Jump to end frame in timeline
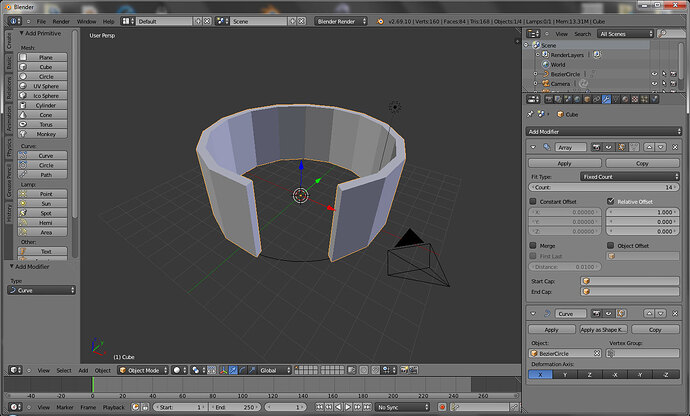690x416 pixels. pyautogui.click(x=367, y=407)
